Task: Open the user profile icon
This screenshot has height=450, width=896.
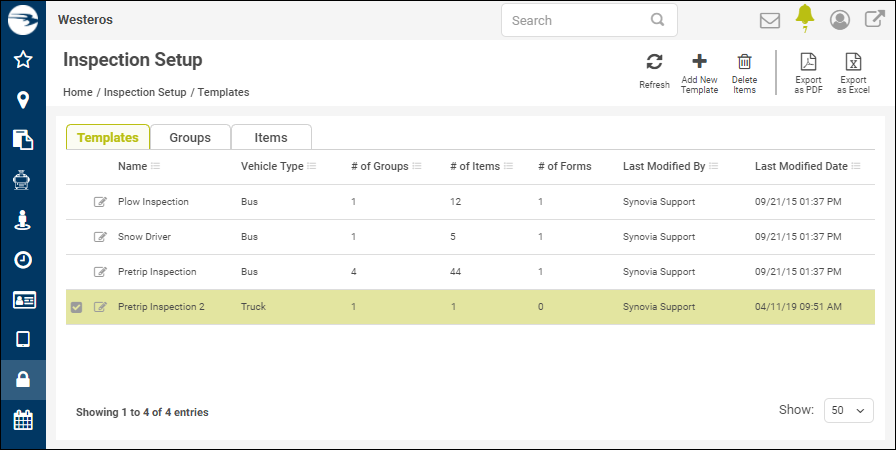Action: tap(840, 20)
